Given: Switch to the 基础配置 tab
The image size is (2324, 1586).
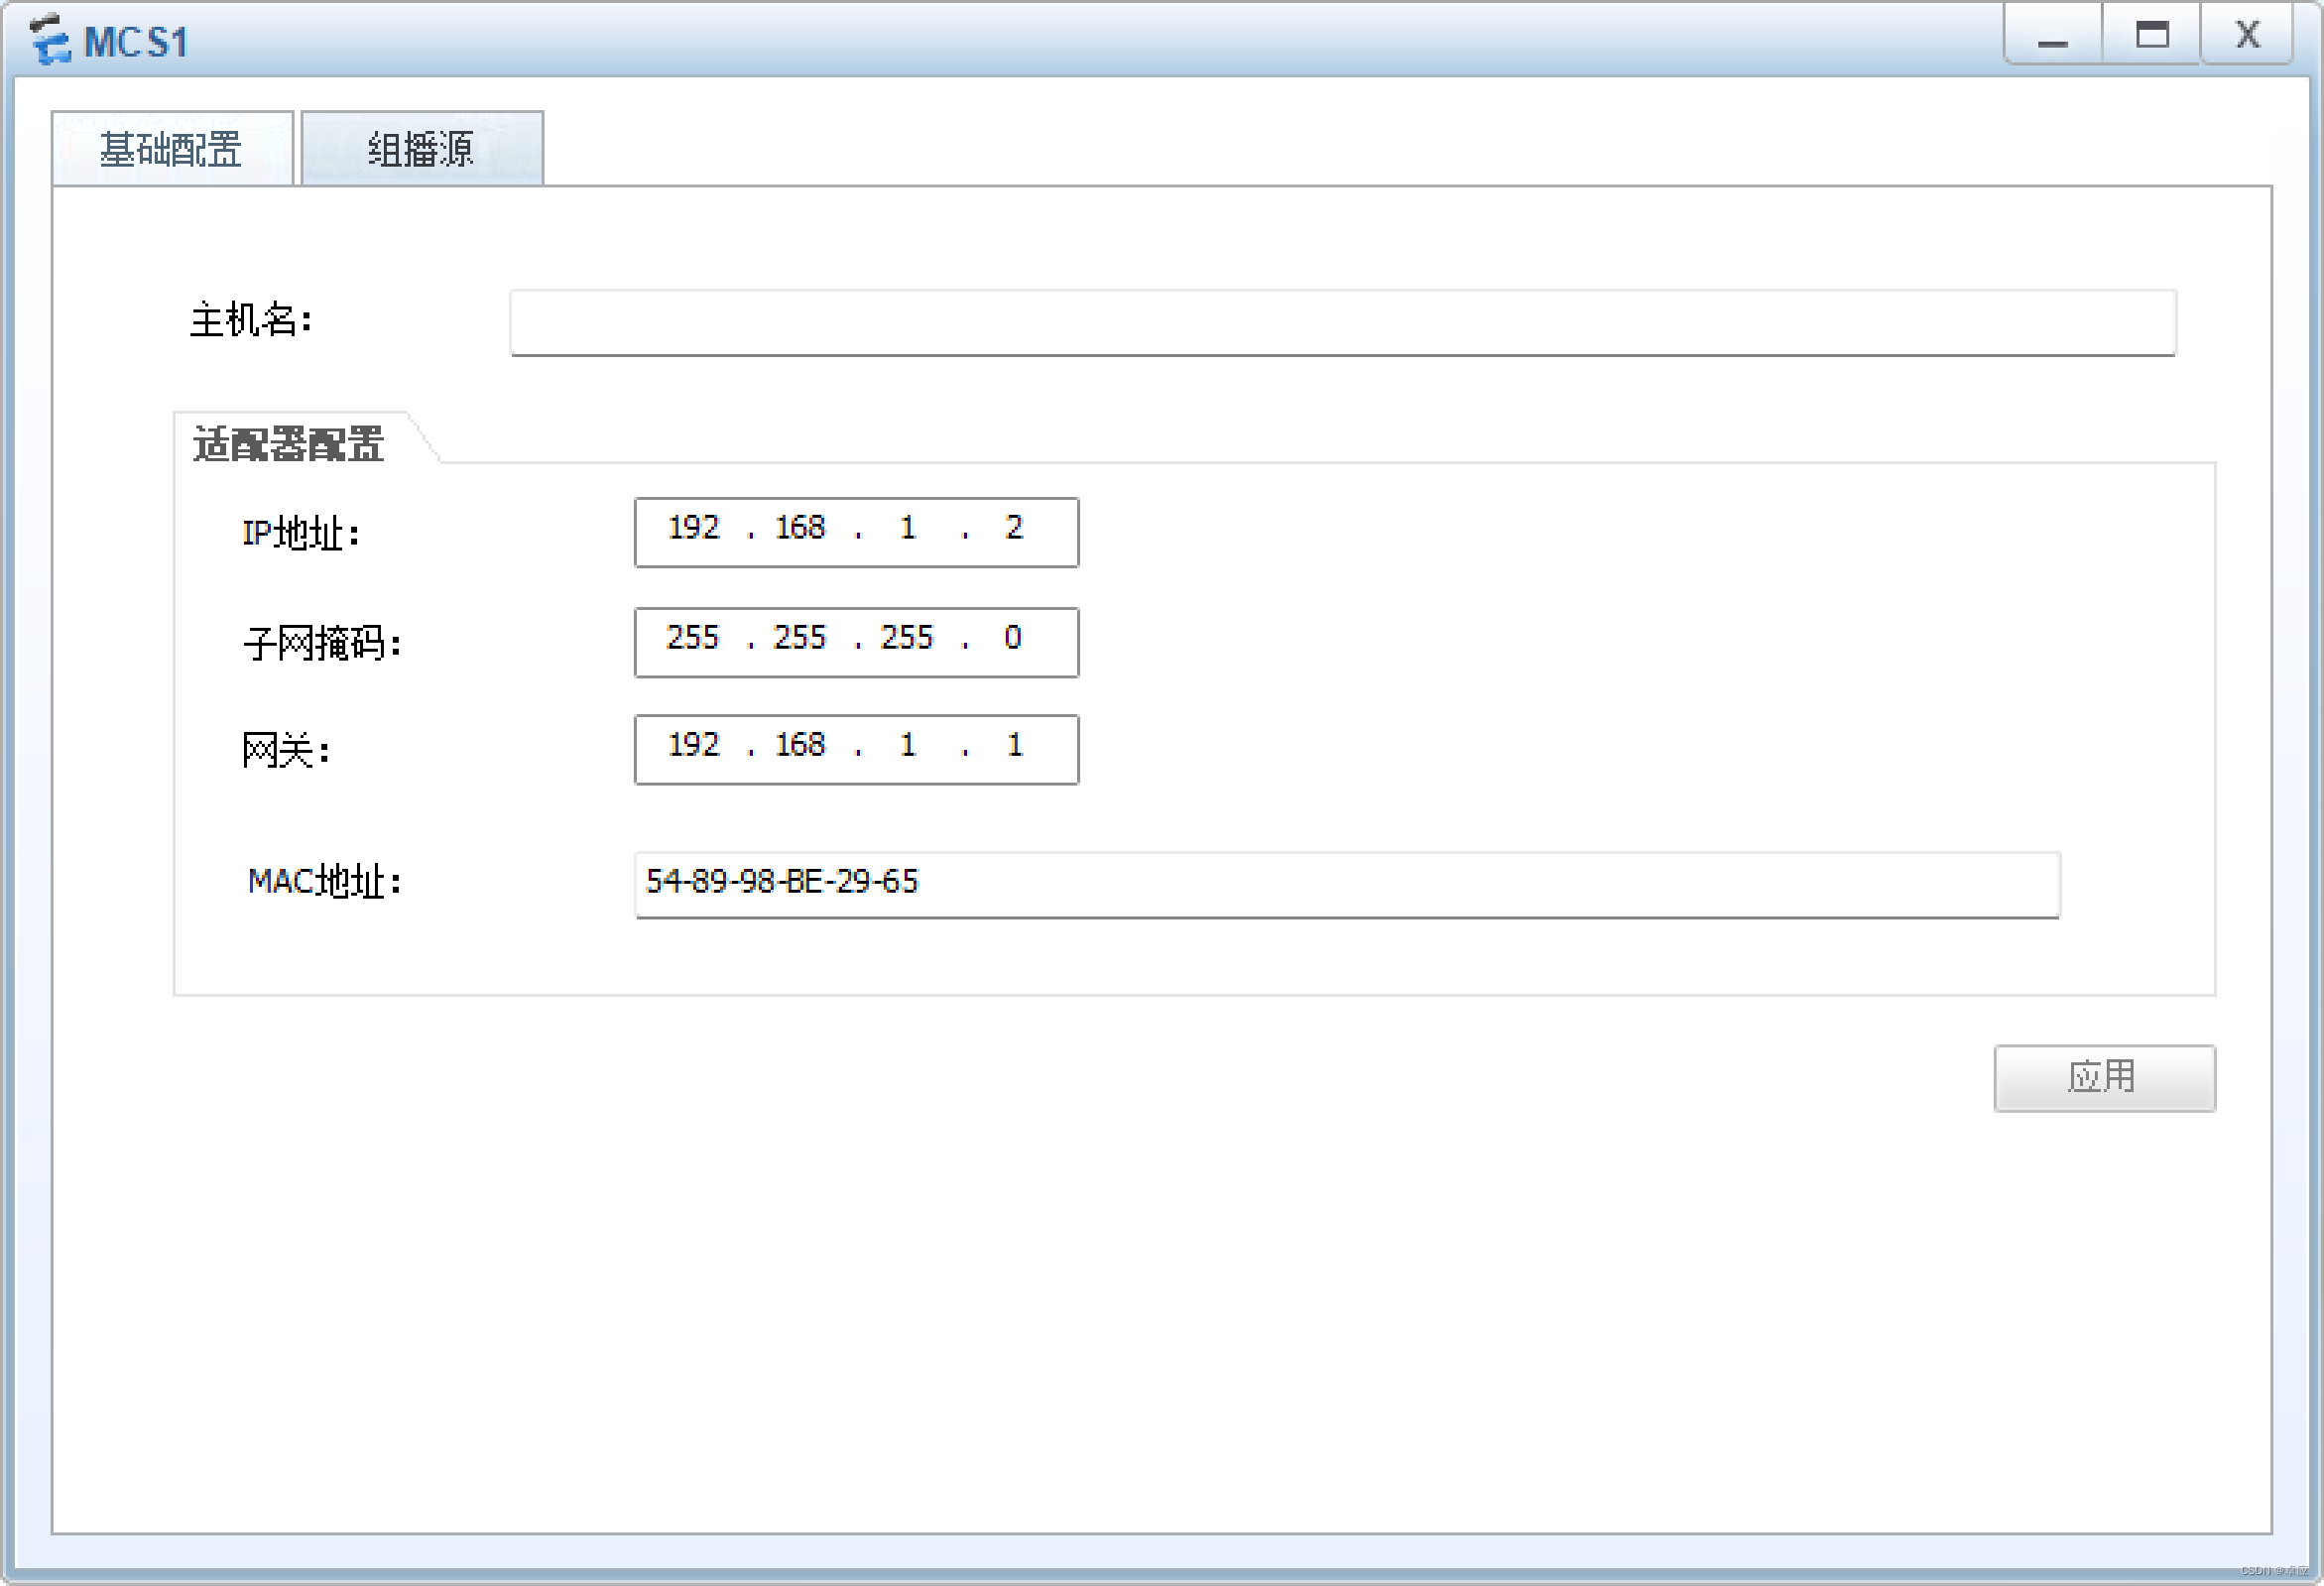Looking at the screenshot, I should tap(171, 150).
